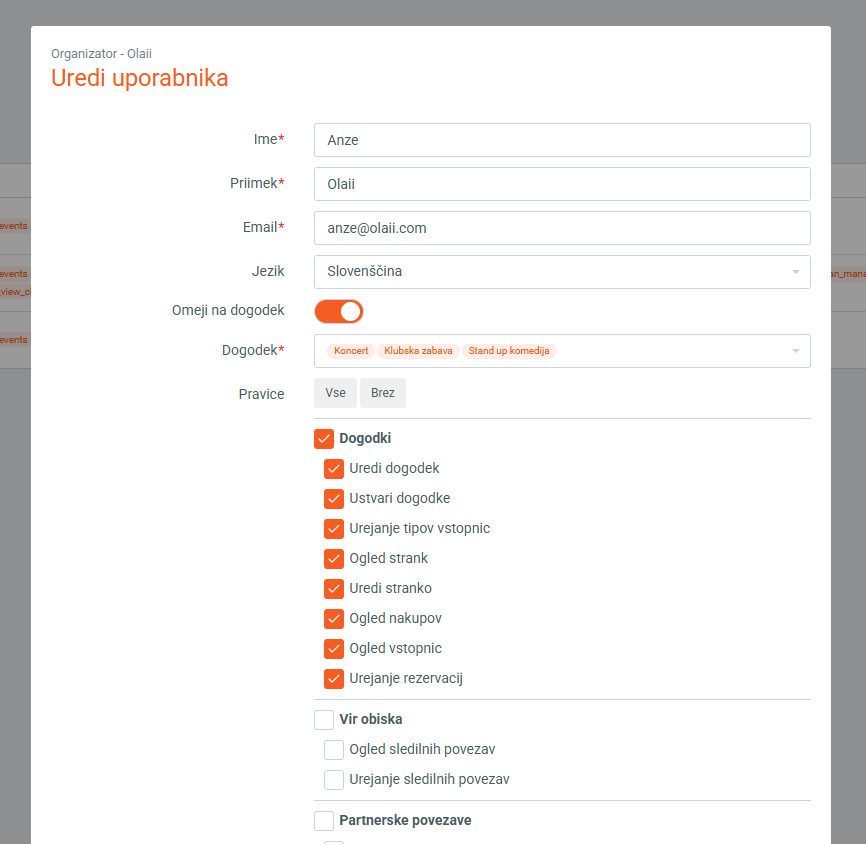Focus the Priimek text field
This screenshot has width=866, height=844.
[561, 184]
